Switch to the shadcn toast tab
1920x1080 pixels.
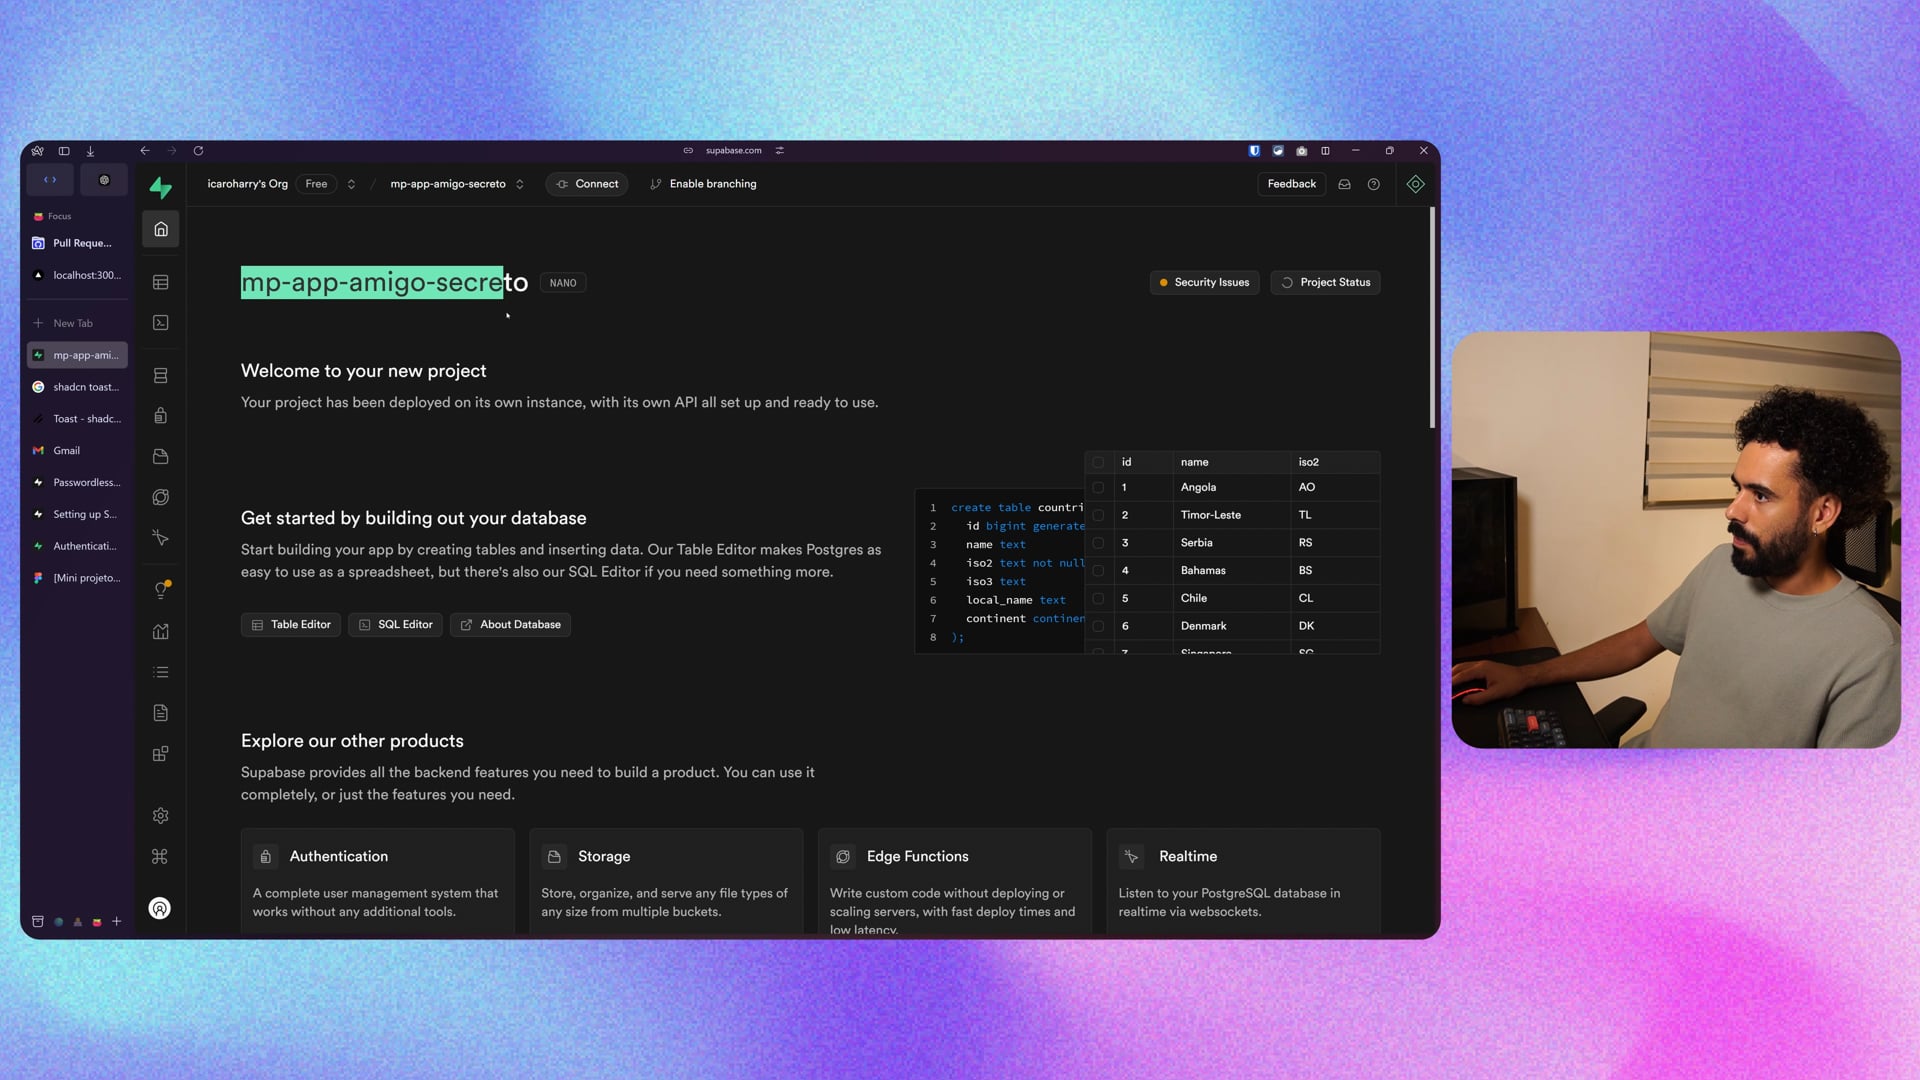[x=85, y=387]
